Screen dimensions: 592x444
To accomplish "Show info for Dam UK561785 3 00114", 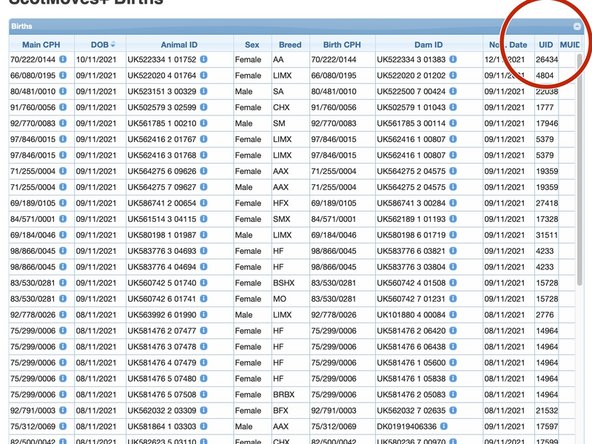I will pos(453,123).
